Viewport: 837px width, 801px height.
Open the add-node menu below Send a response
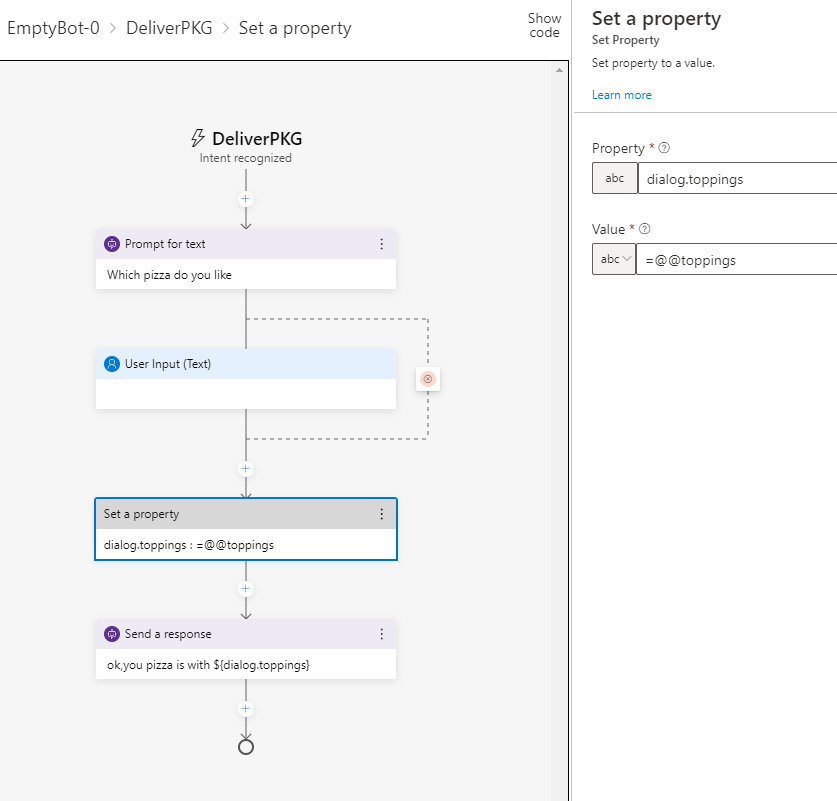click(245, 708)
